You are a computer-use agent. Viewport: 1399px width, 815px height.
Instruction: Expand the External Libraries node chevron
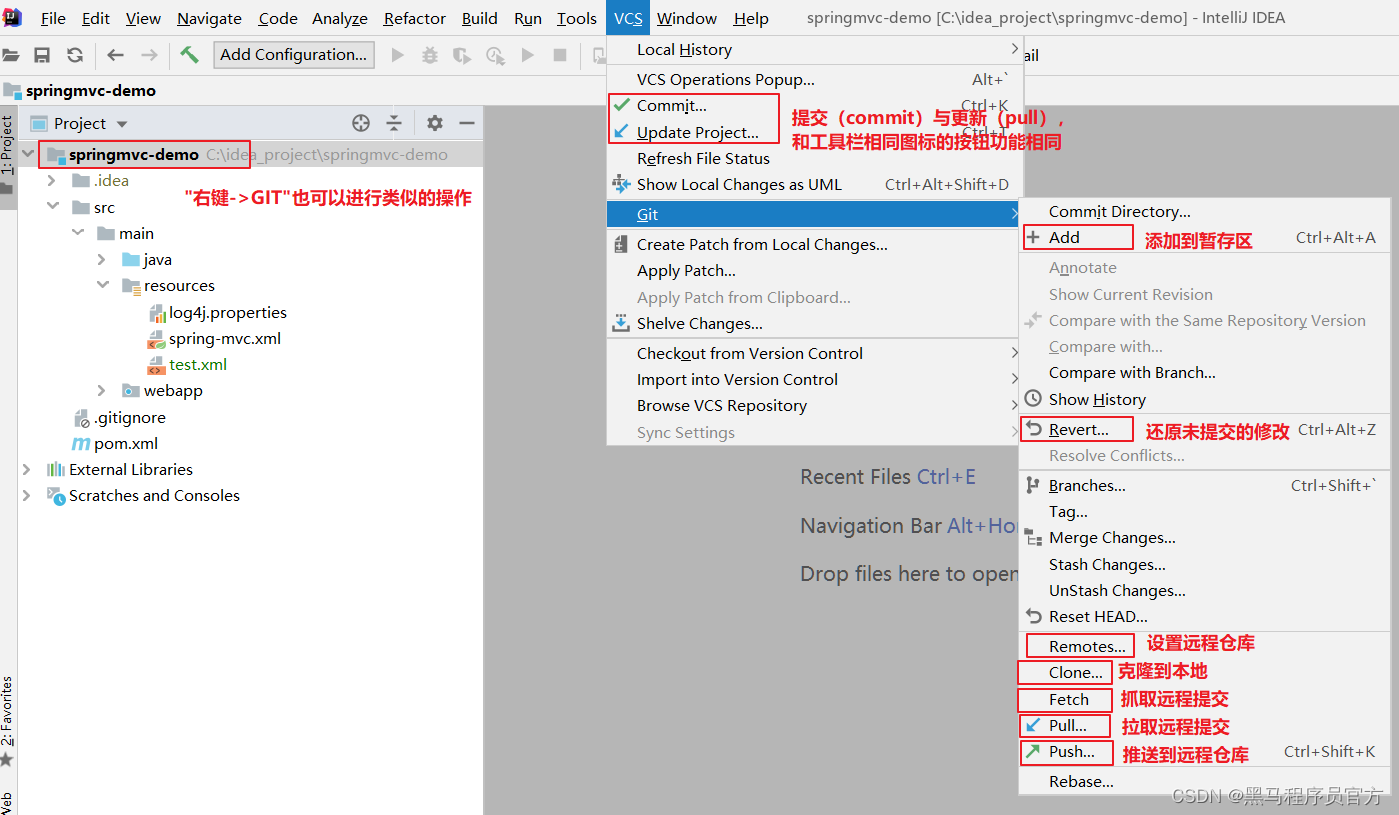pos(28,469)
